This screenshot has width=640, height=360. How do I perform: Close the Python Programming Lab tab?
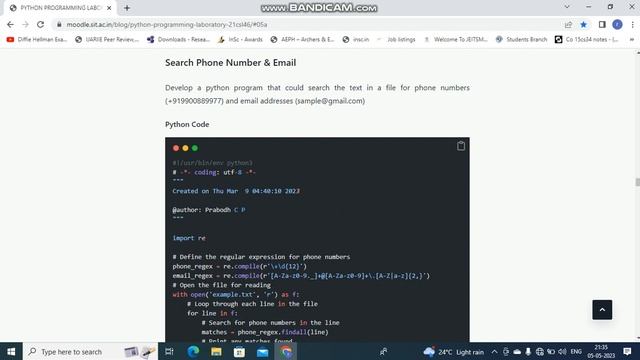(109, 8)
